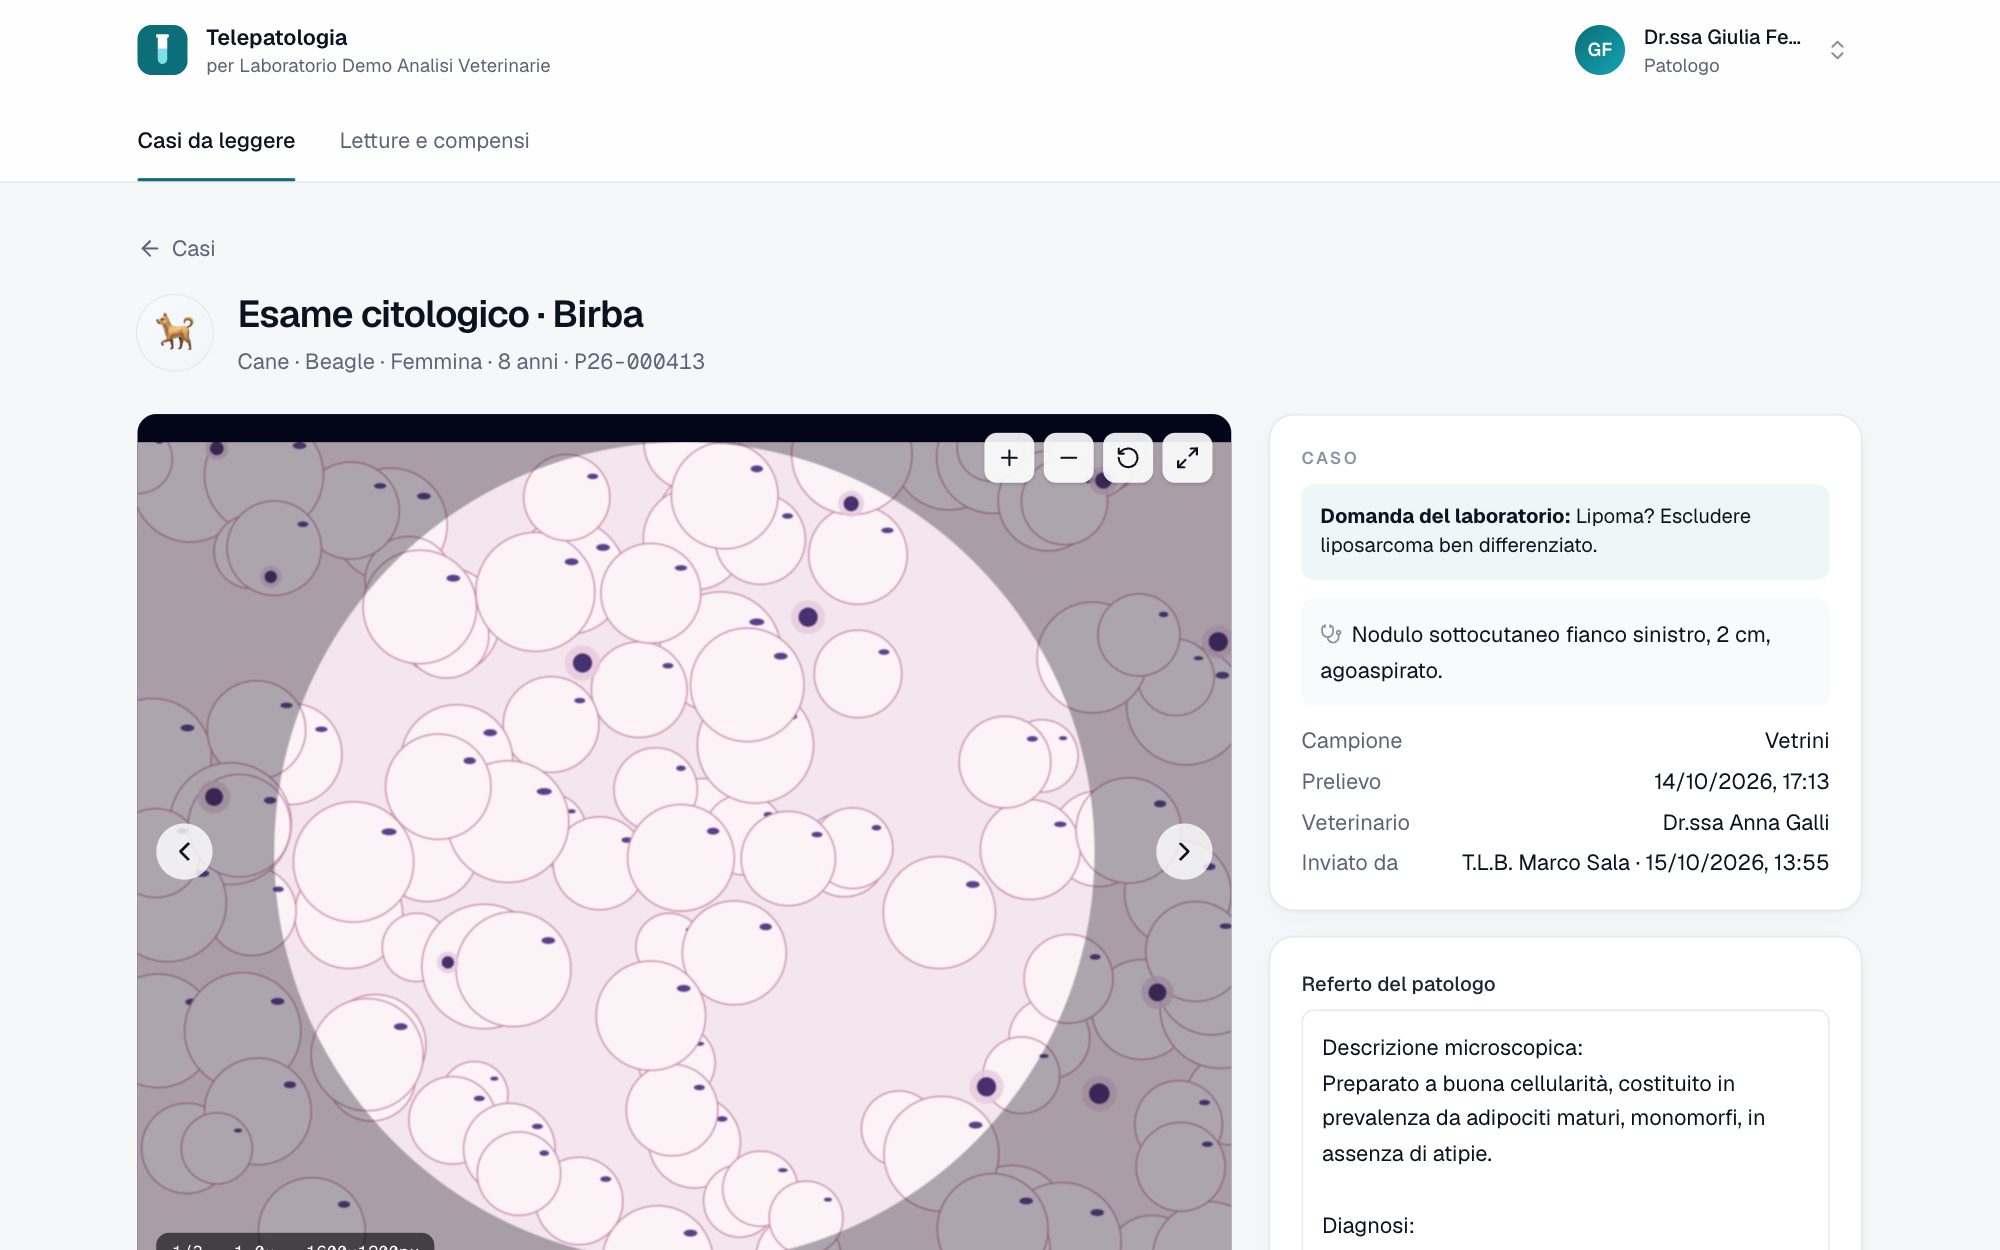Click the stethoscope icon beside Nodulo sottocutaneo

coord(1330,633)
